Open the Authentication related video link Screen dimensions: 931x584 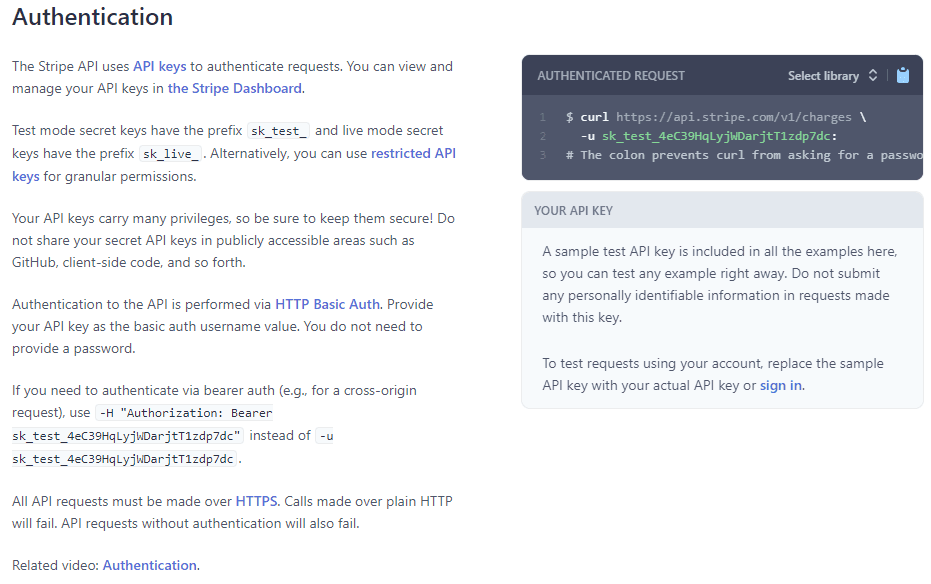pyautogui.click(x=149, y=565)
